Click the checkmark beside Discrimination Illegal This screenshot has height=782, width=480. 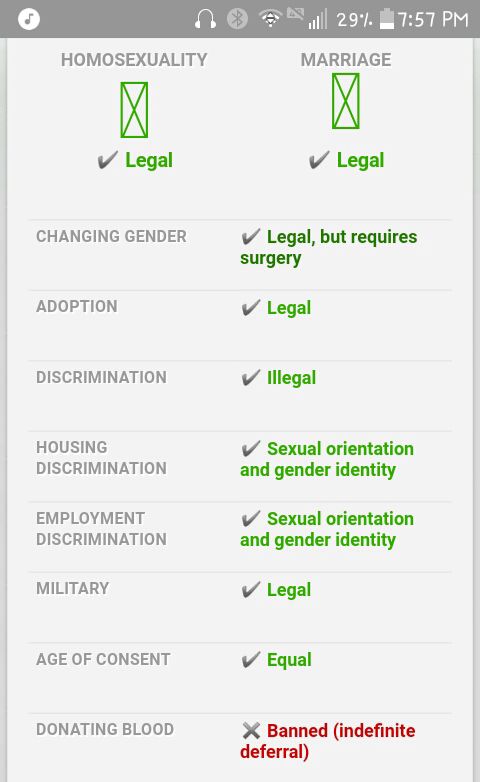250,378
